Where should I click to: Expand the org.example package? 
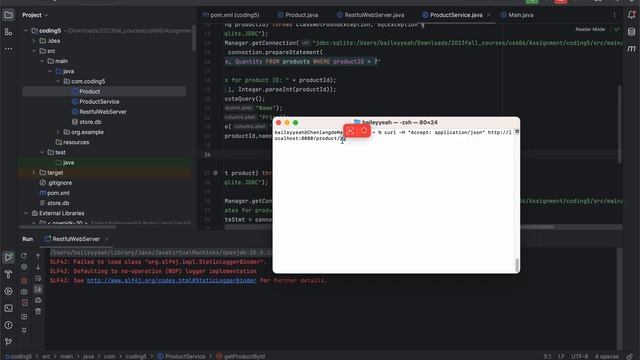tap(58, 132)
